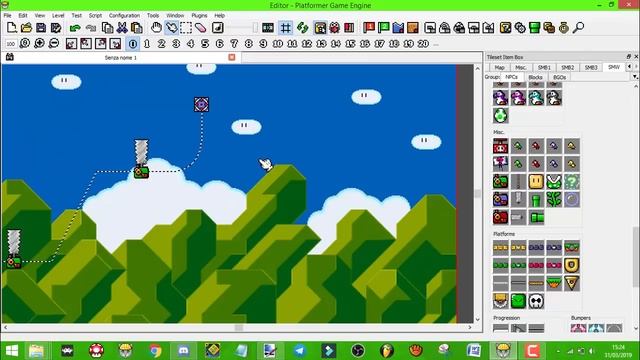The image size is (640, 360).
Task: Click the zoom percent field showing 100
Action: 11,44
